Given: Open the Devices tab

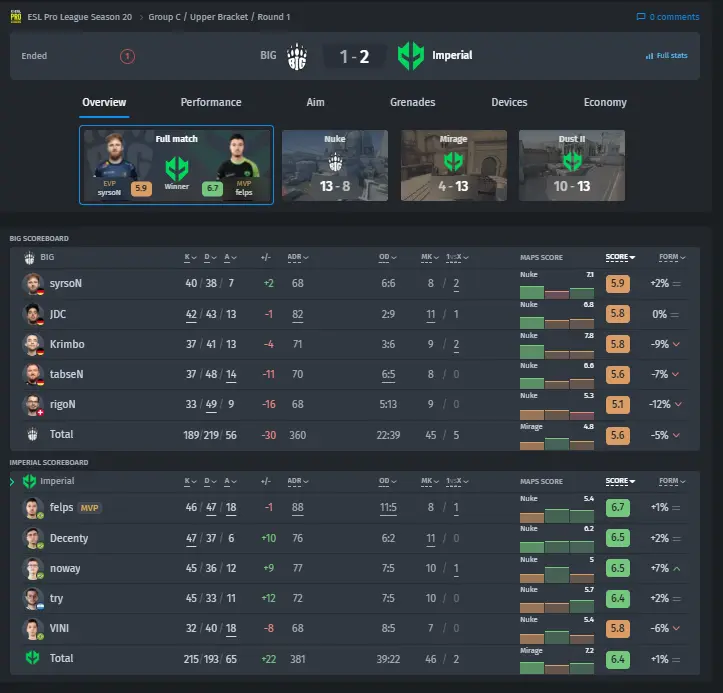Looking at the screenshot, I should (509, 102).
